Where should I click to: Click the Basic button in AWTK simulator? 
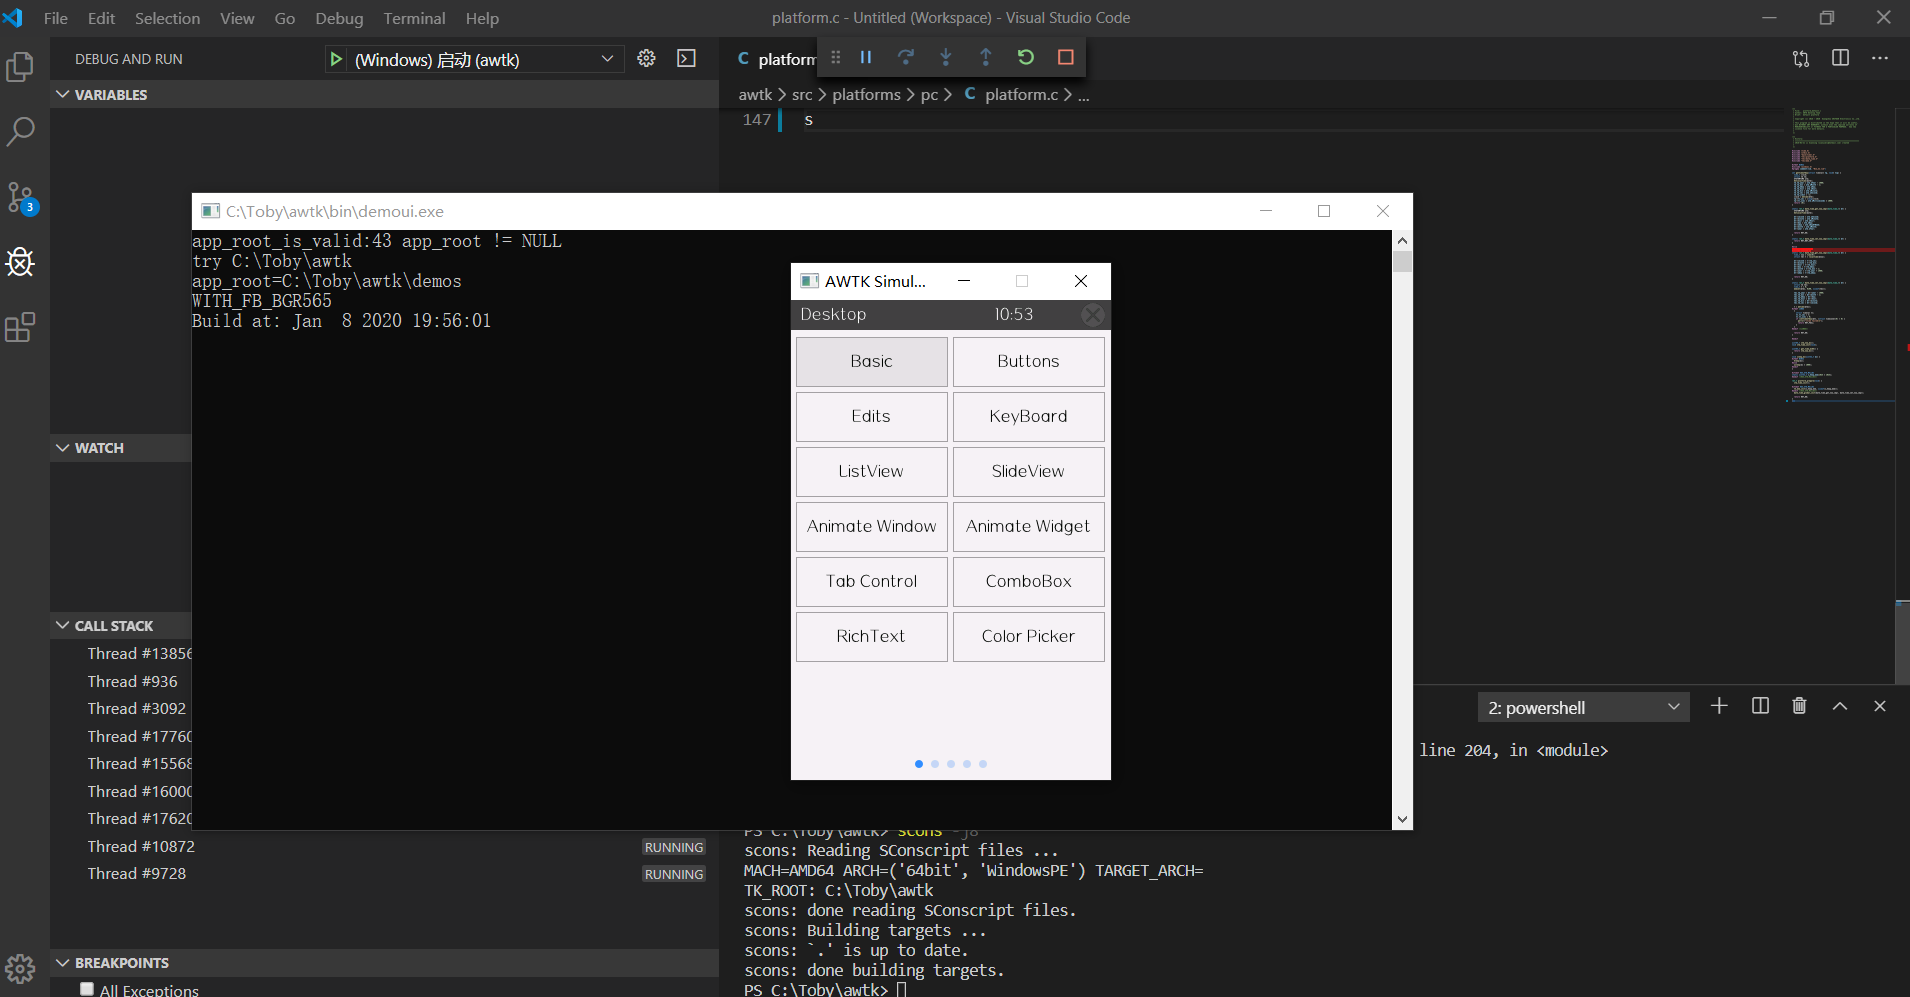tap(872, 361)
